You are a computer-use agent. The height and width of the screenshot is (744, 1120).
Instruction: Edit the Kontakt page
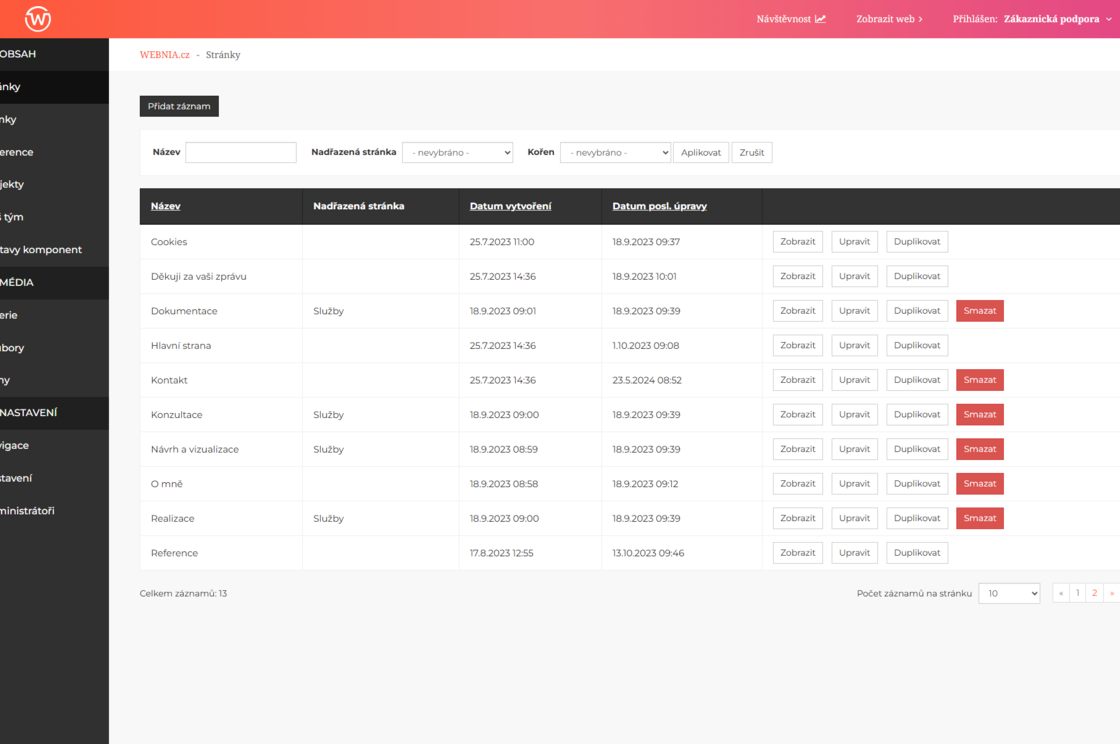(854, 380)
